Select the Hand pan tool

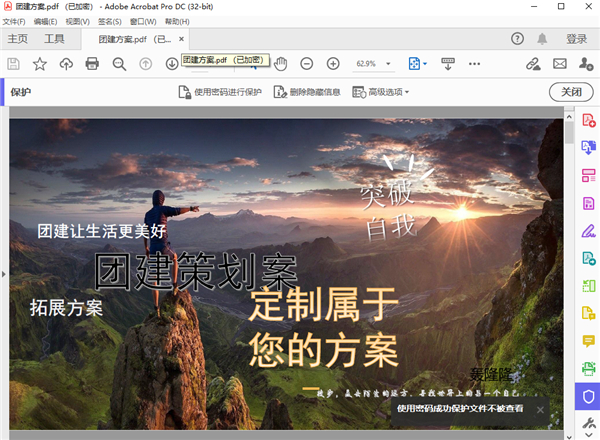280,64
